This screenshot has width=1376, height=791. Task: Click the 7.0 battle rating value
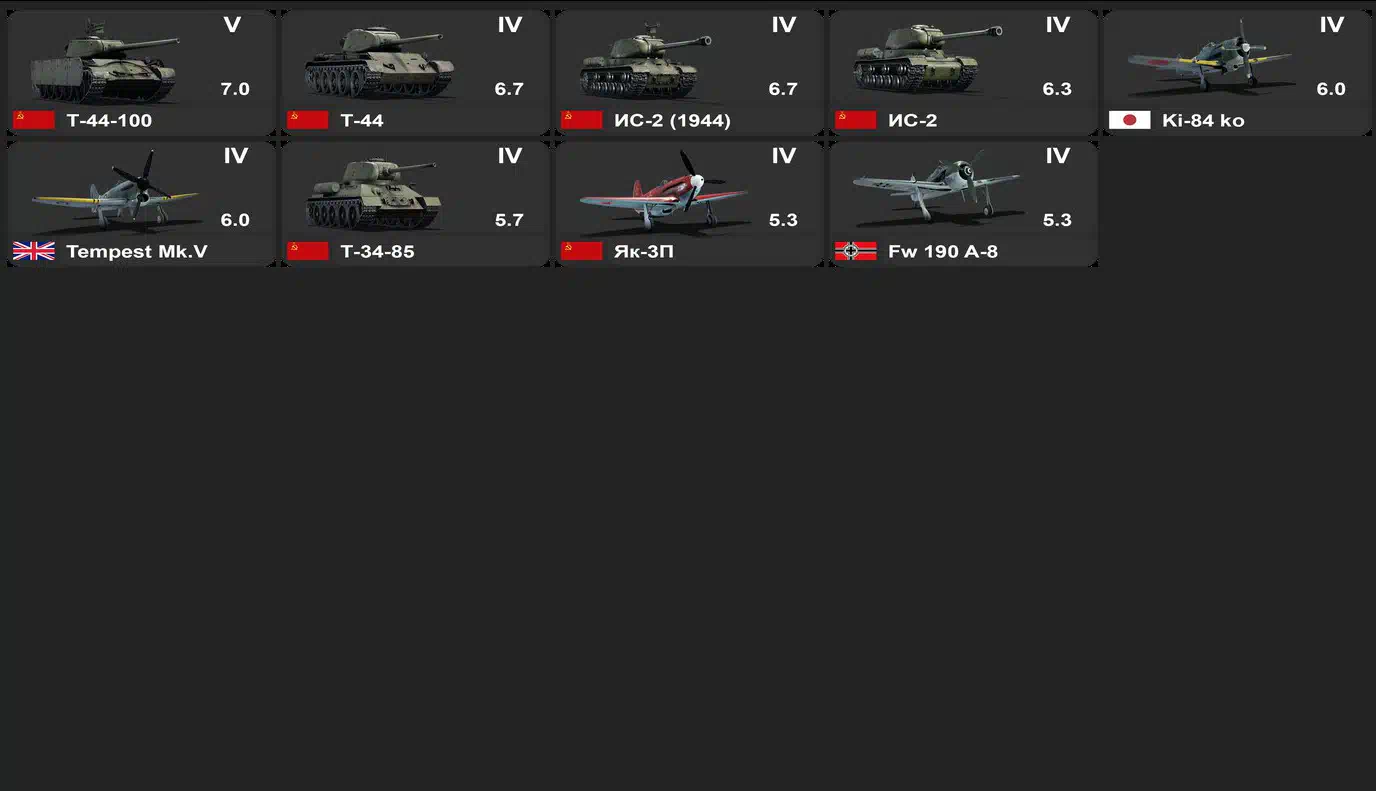click(235, 89)
